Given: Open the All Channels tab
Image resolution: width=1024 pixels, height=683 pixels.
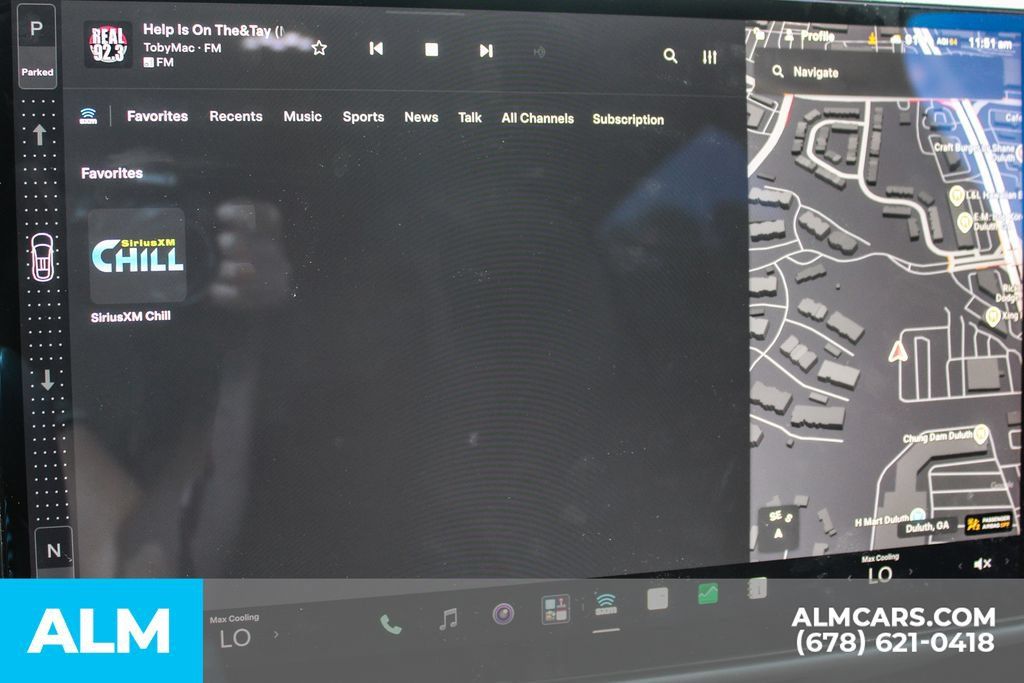Looking at the screenshot, I should pos(537,118).
